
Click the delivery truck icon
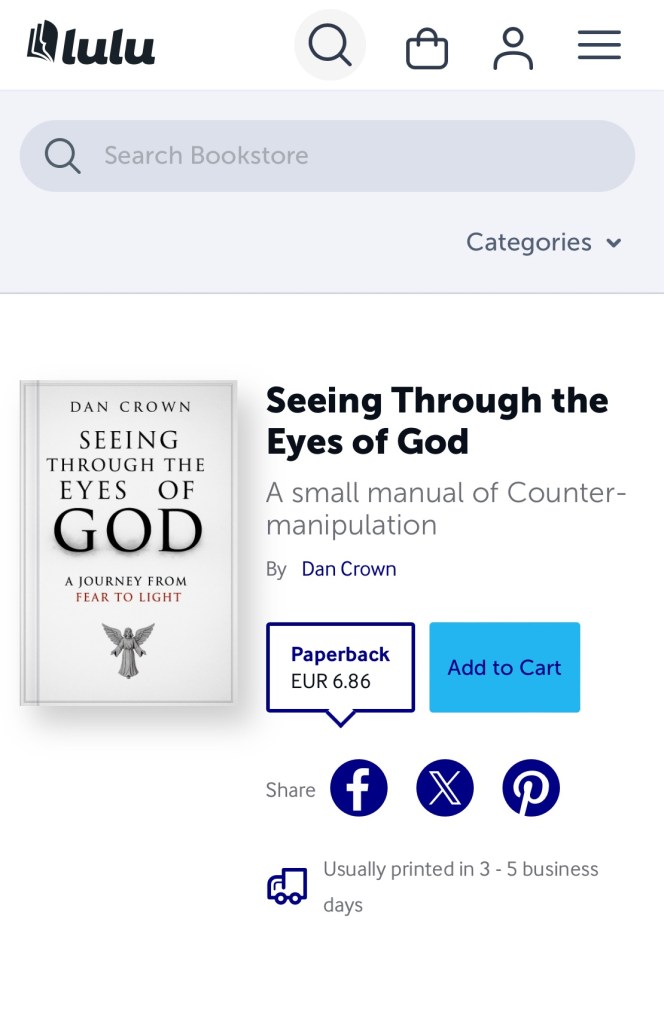(x=287, y=886)
